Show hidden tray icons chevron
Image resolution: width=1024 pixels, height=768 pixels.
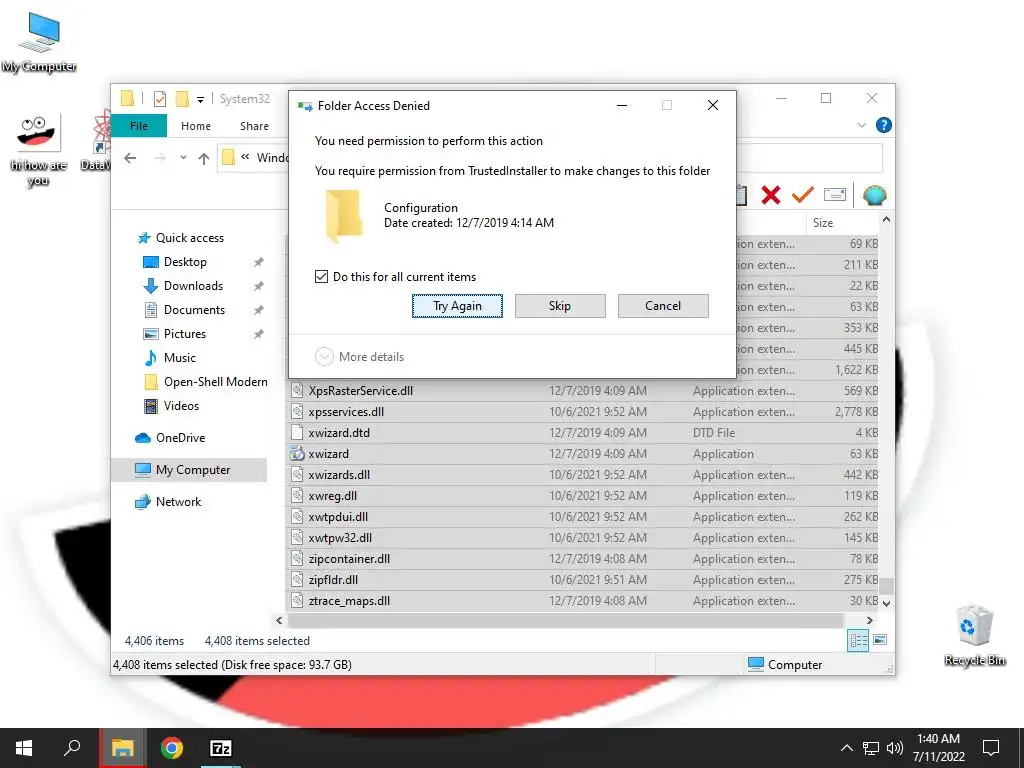click(x=846, y=748)
